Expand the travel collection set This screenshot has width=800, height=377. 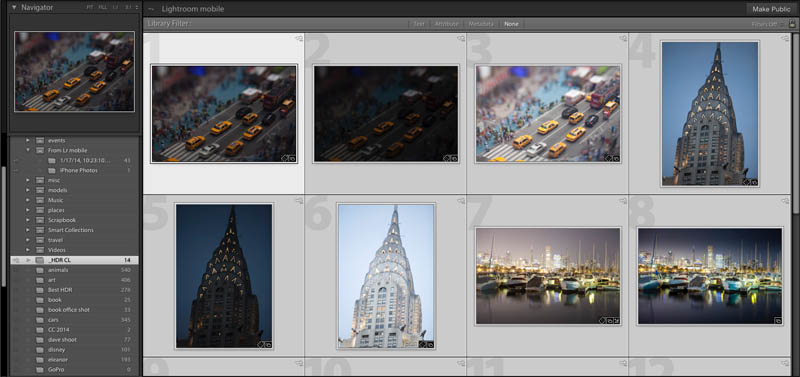(28, 240)
